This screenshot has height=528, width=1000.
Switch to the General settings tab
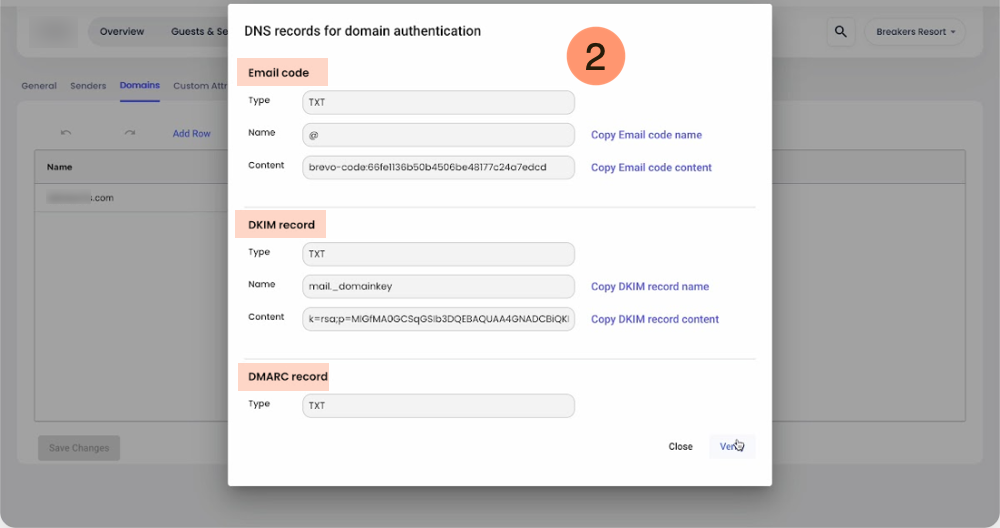39,86
